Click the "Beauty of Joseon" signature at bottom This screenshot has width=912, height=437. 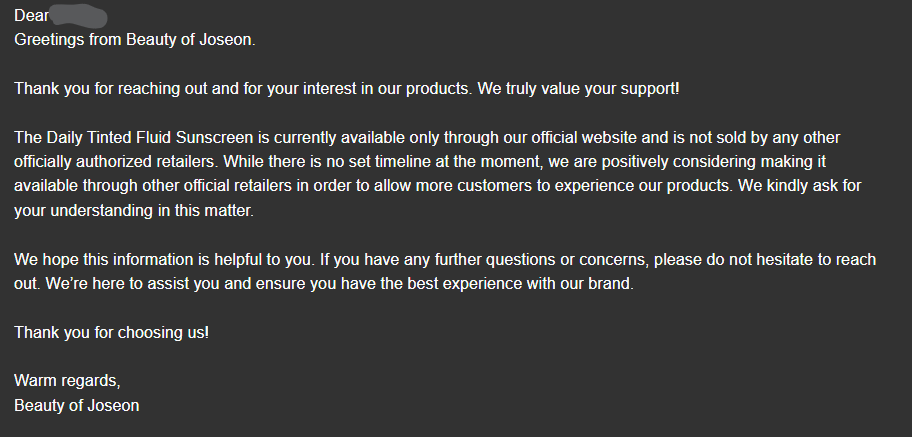[x=77, y=406]
